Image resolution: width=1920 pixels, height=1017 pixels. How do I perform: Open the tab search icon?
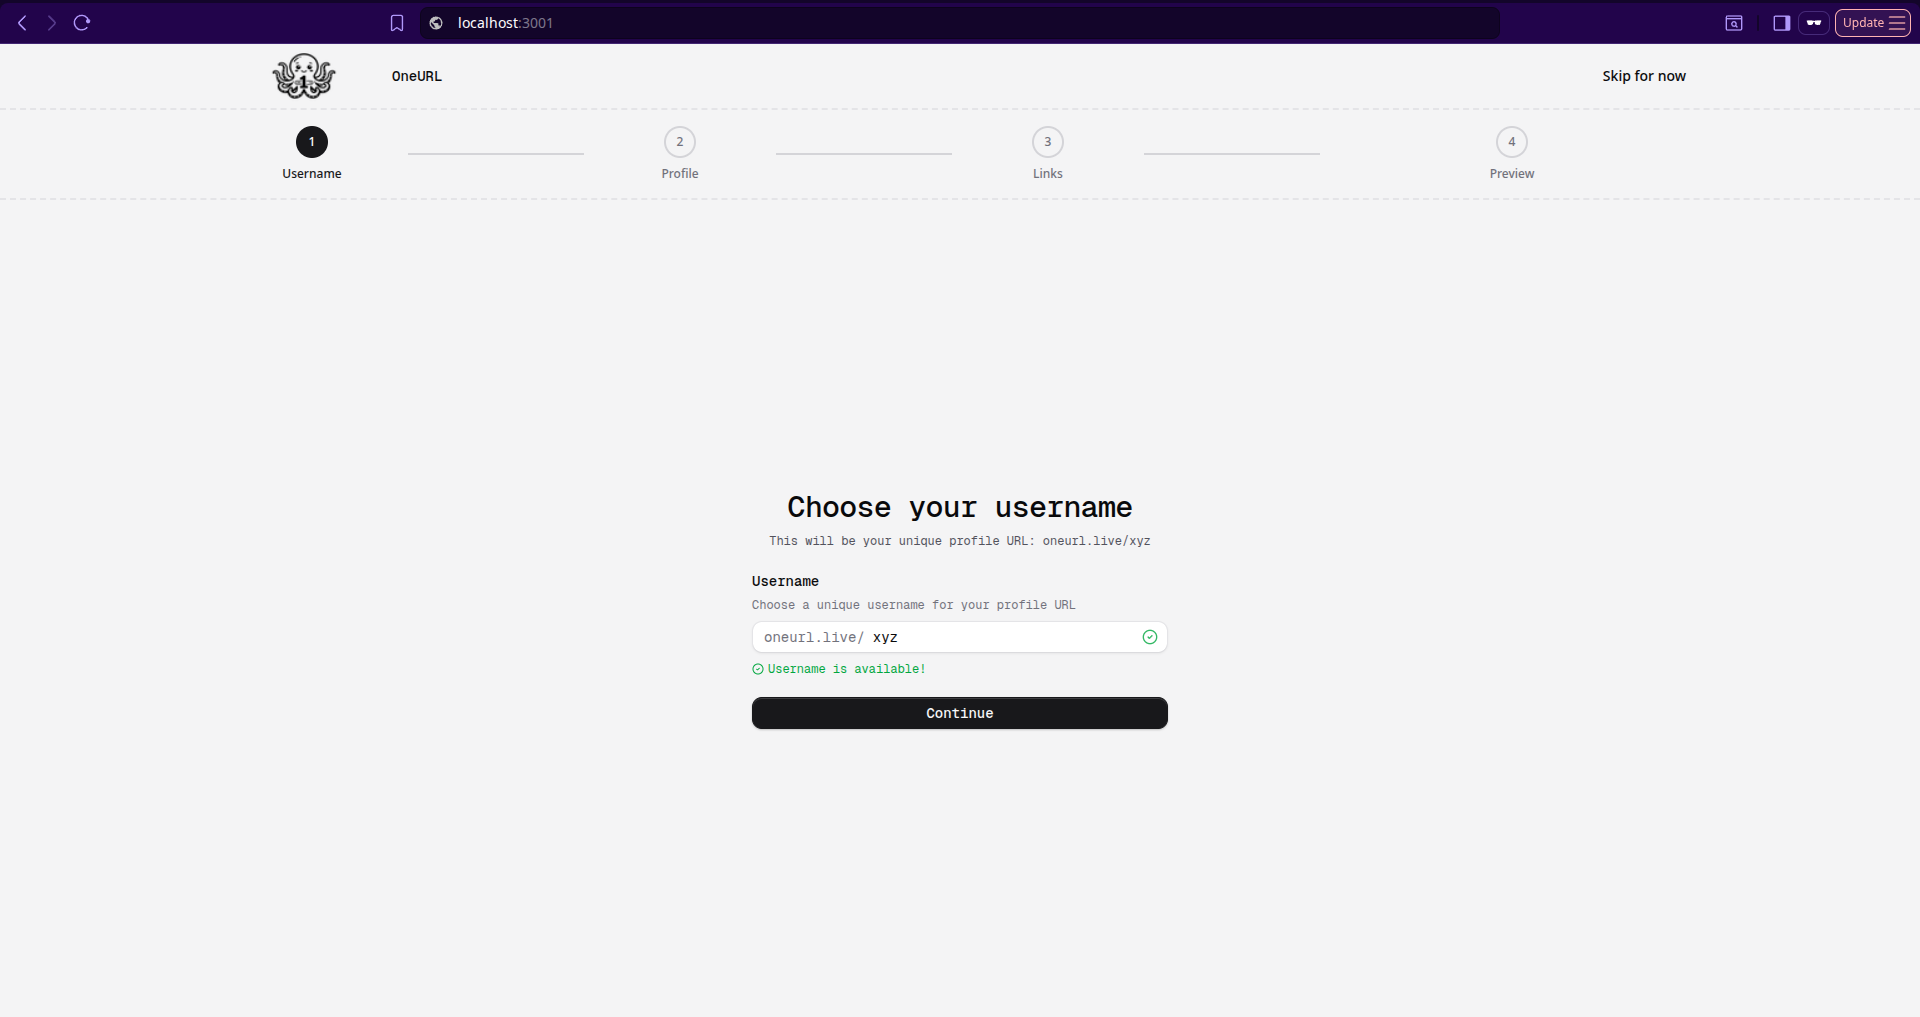pyautogui.click(x=1734, y=23)
